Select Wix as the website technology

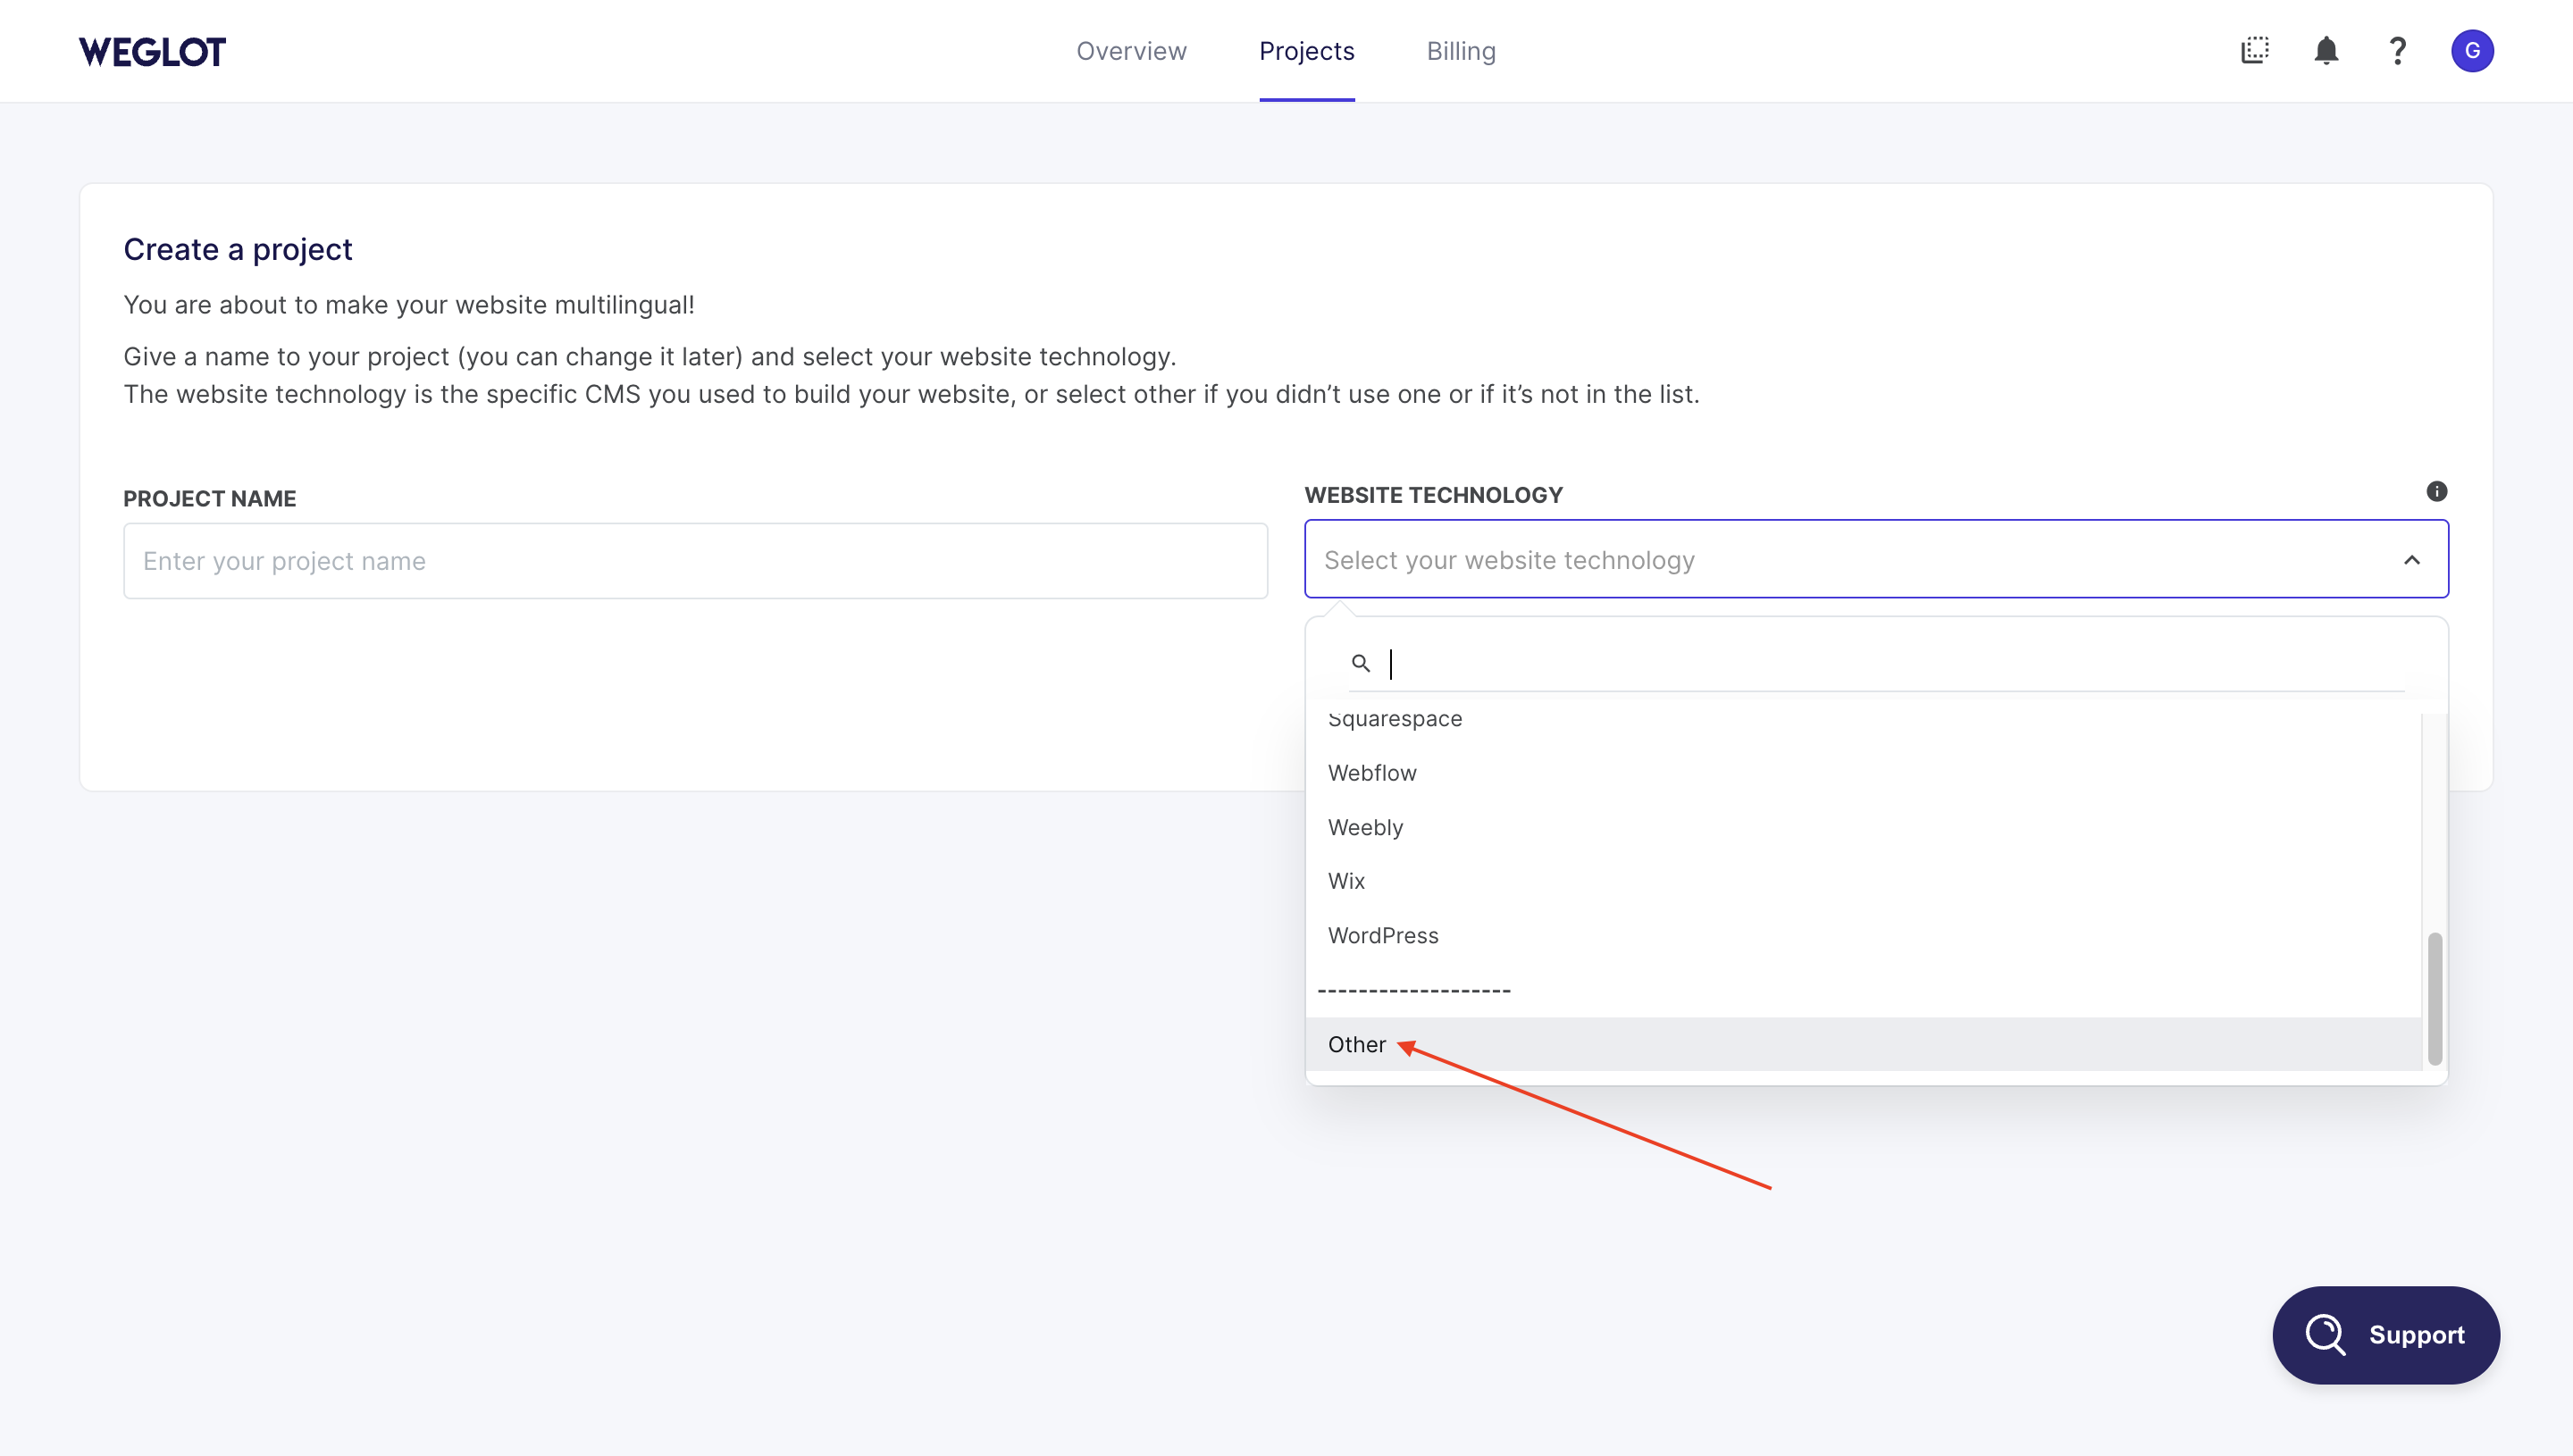(1346, 880)
